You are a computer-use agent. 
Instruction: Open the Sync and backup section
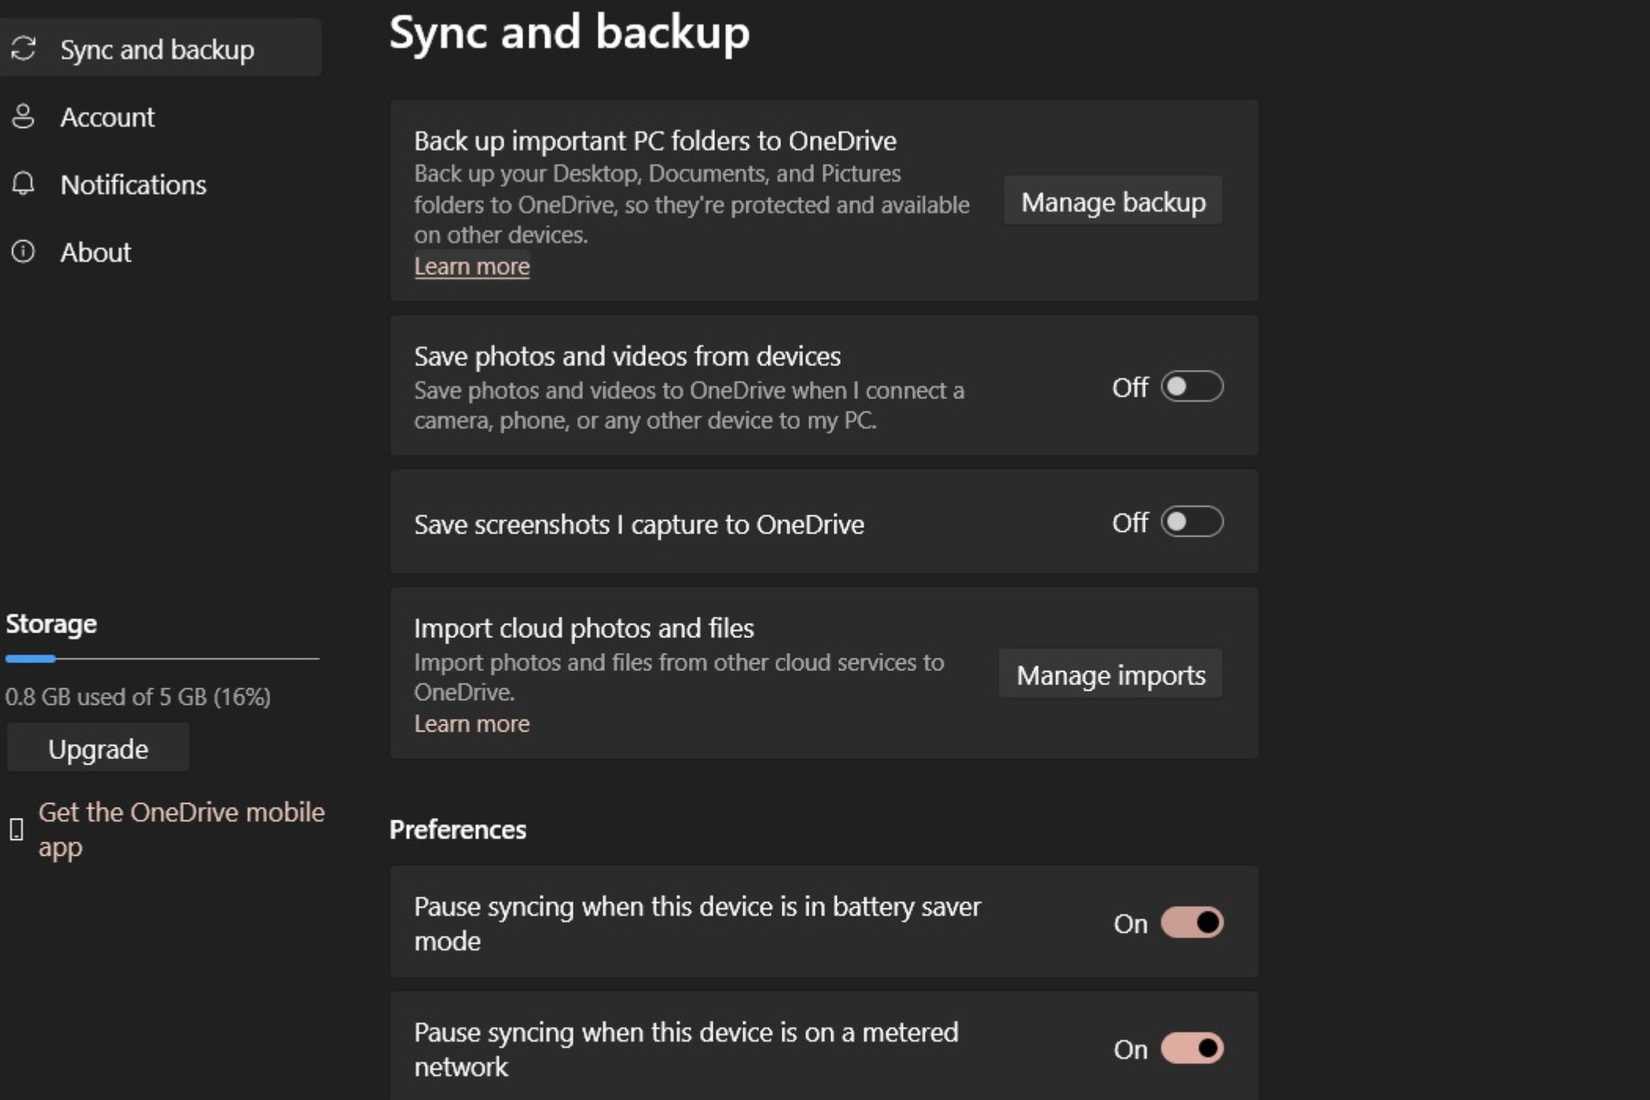point(161,49)
